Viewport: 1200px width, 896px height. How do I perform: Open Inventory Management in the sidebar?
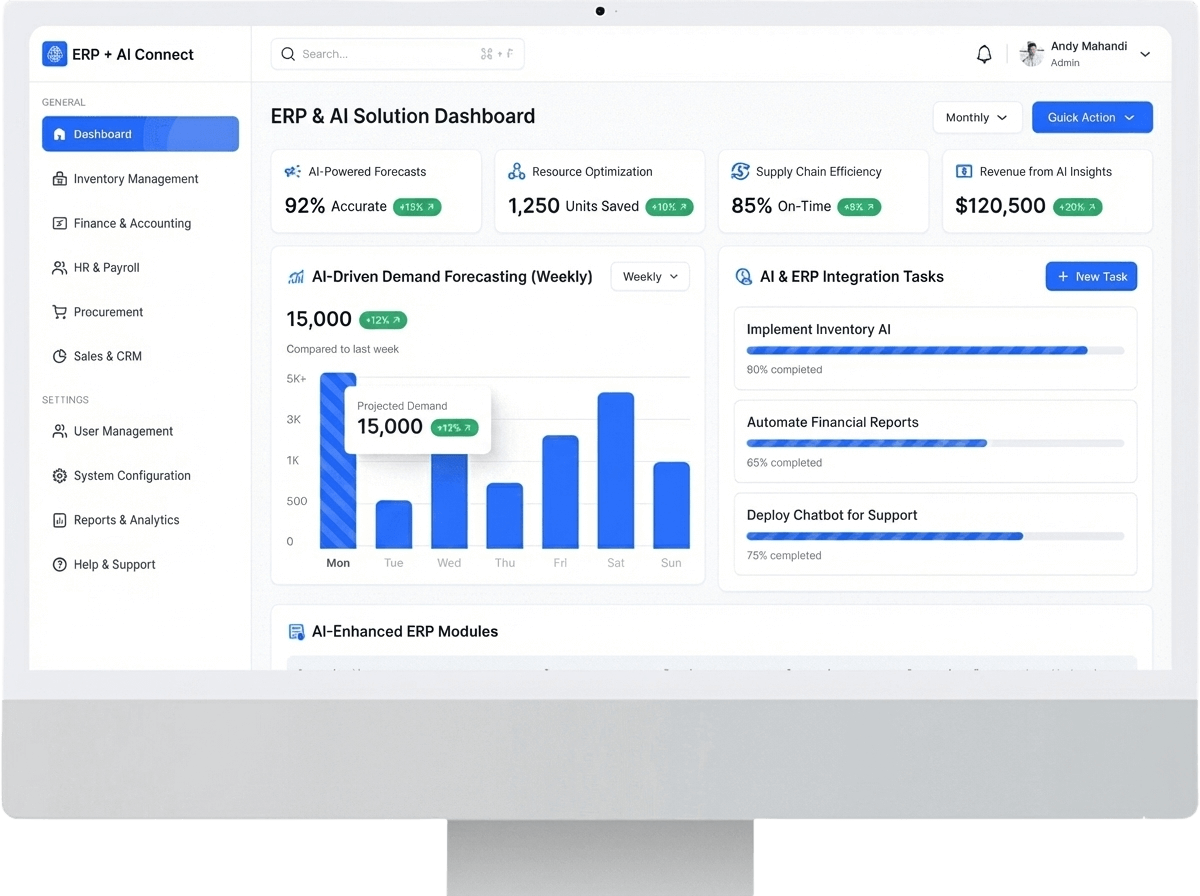click(135, 179)
